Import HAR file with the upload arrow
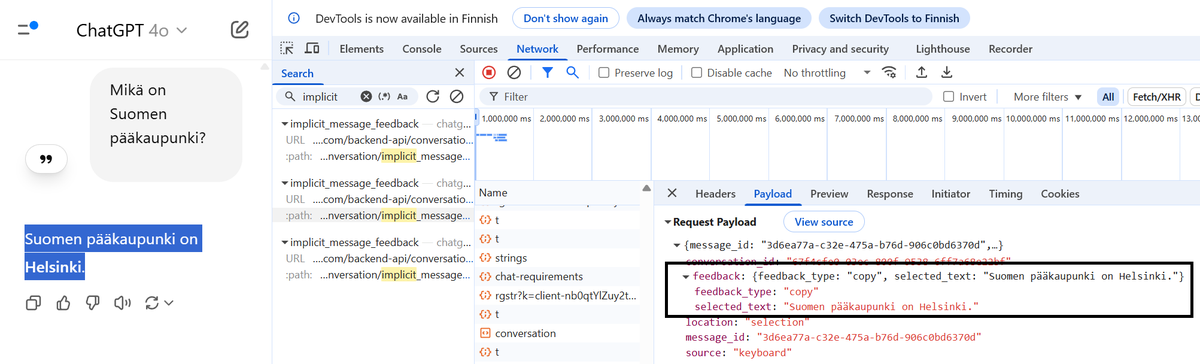 [921, 72]
